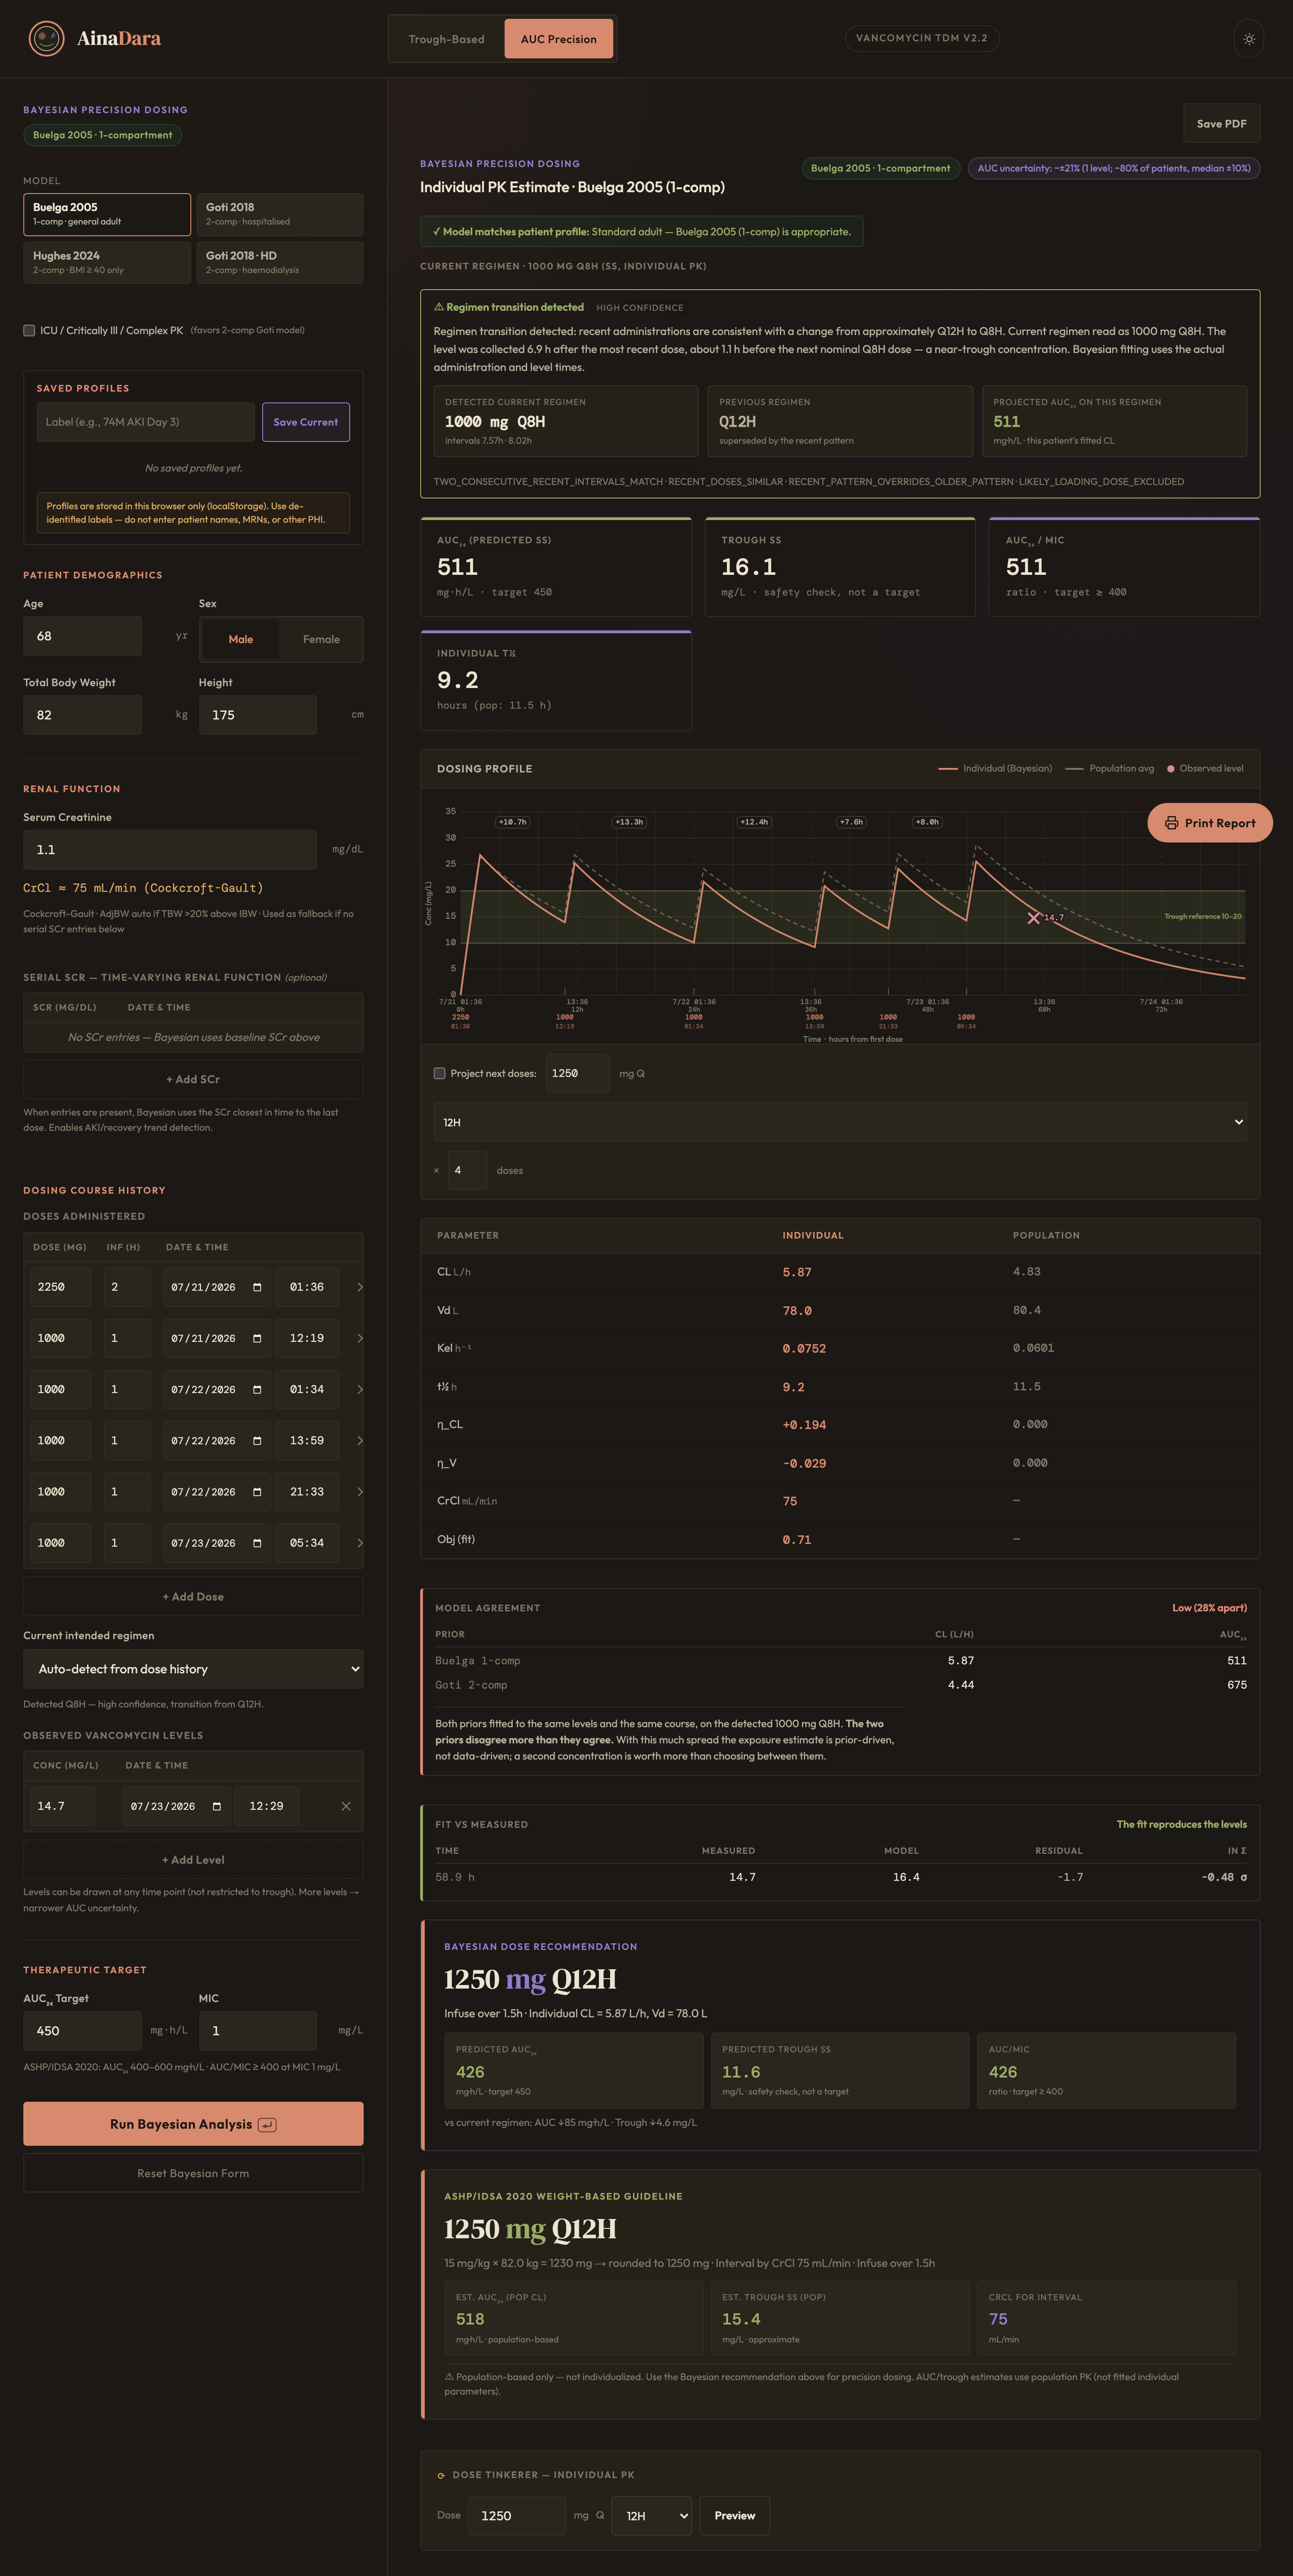Click the printer icon on Print Report
Viewport: 1293px width, 2576px height.
click(x=1171, y=823)
